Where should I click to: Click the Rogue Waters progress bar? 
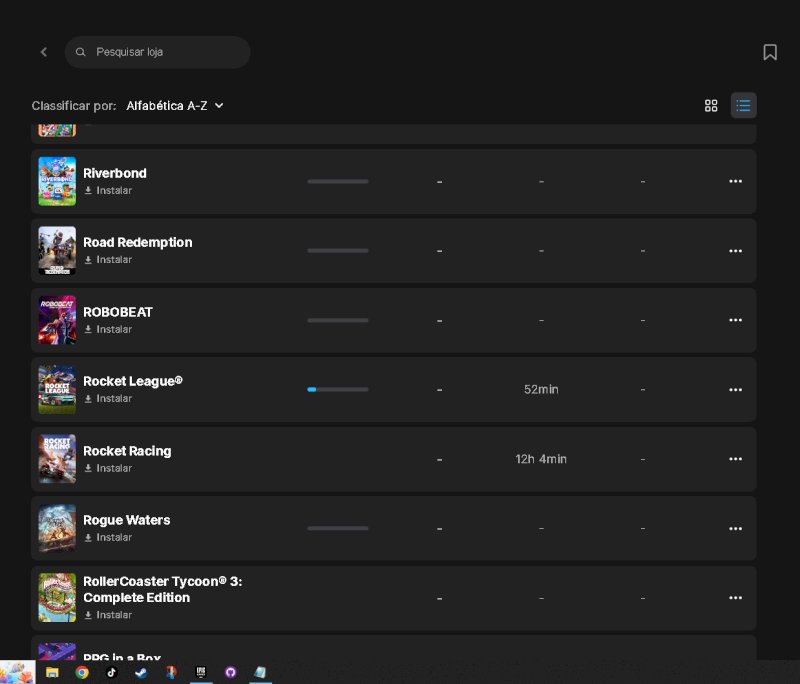338,528
